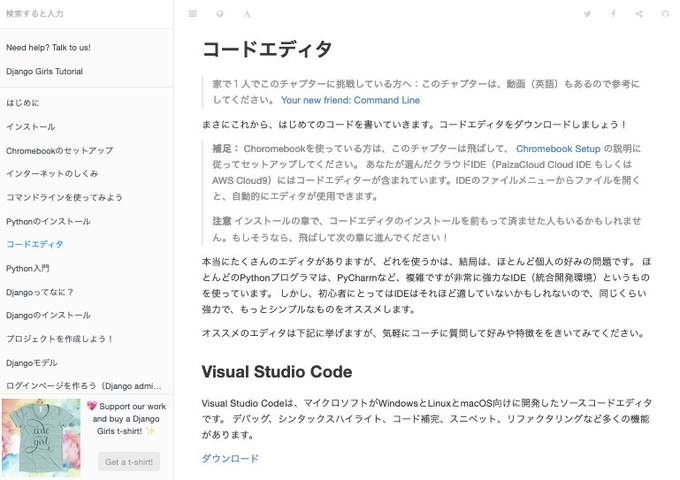Open Djangoのインストール chapter

point(49,315)
